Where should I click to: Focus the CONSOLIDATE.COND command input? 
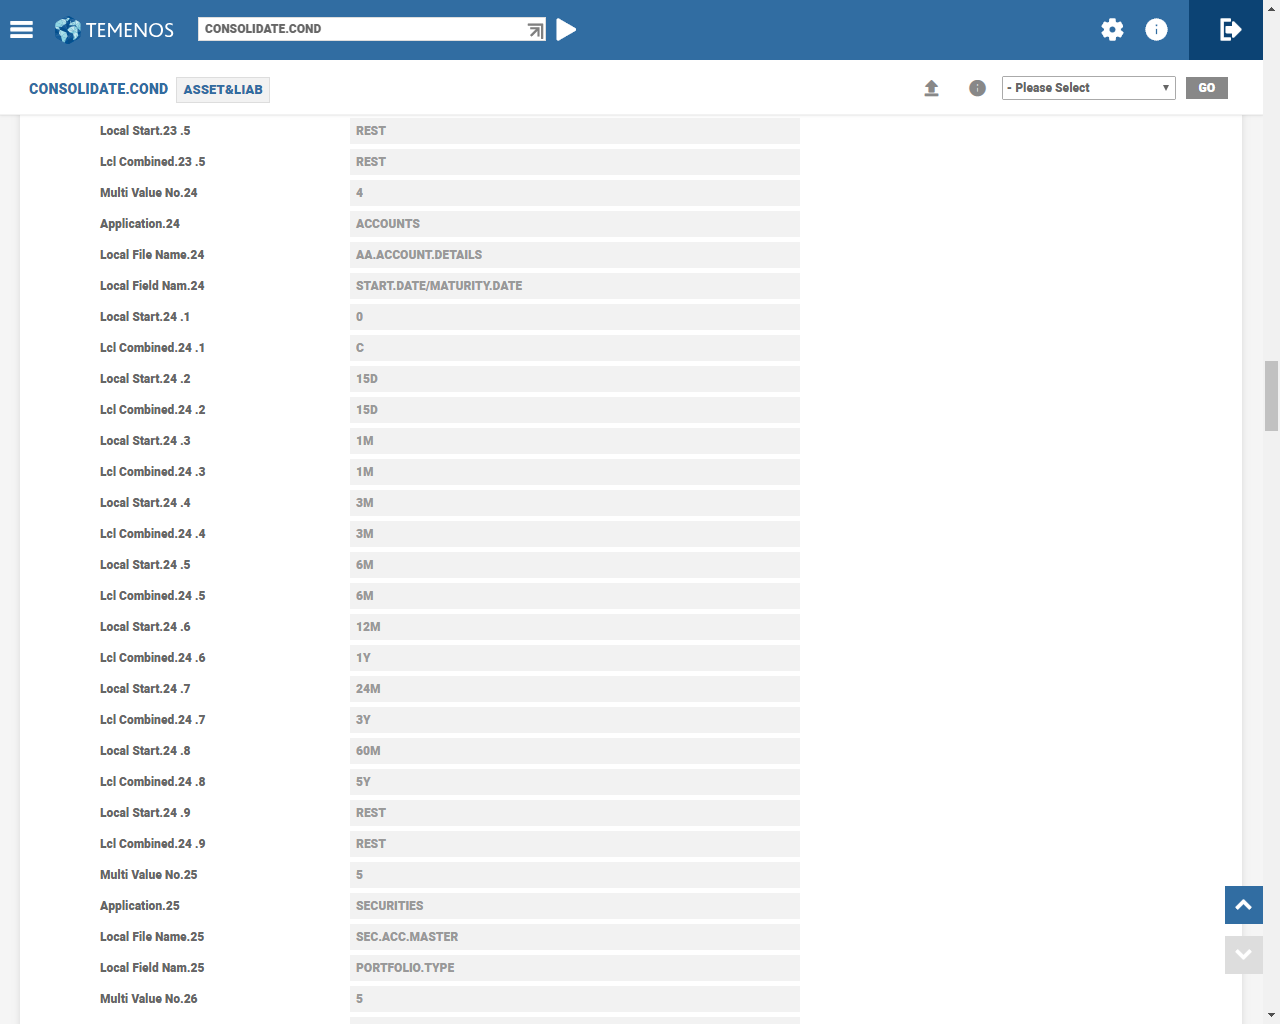coord(360,29)
